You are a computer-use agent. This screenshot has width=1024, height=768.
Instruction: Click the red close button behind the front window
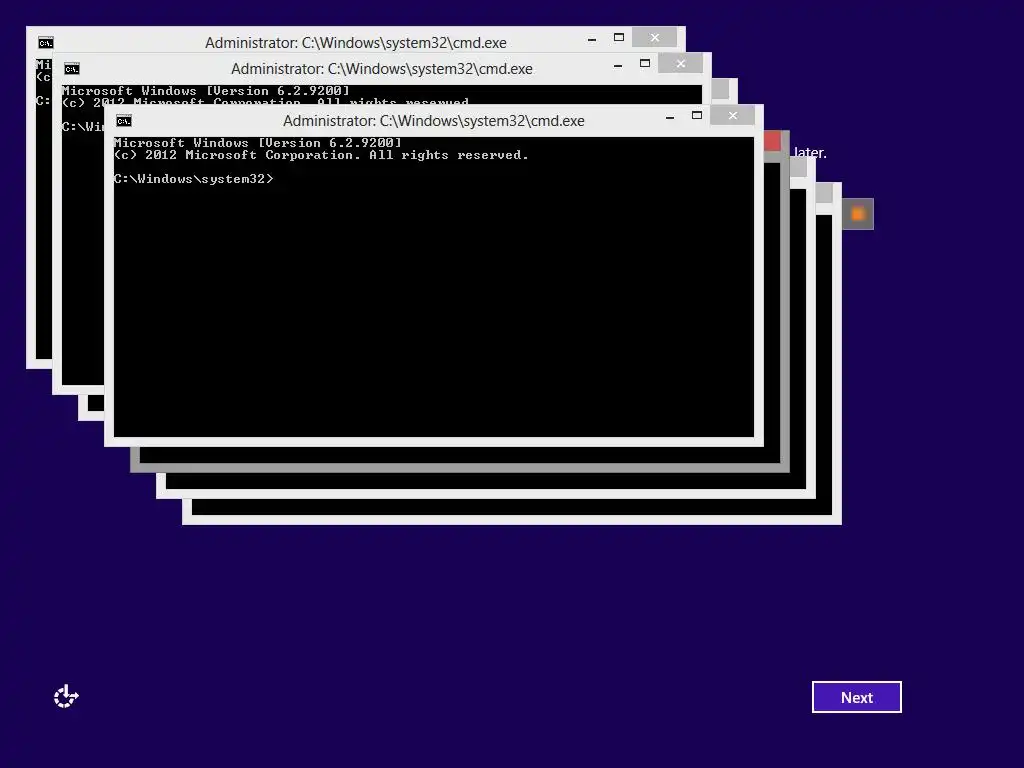click(772, 140)
